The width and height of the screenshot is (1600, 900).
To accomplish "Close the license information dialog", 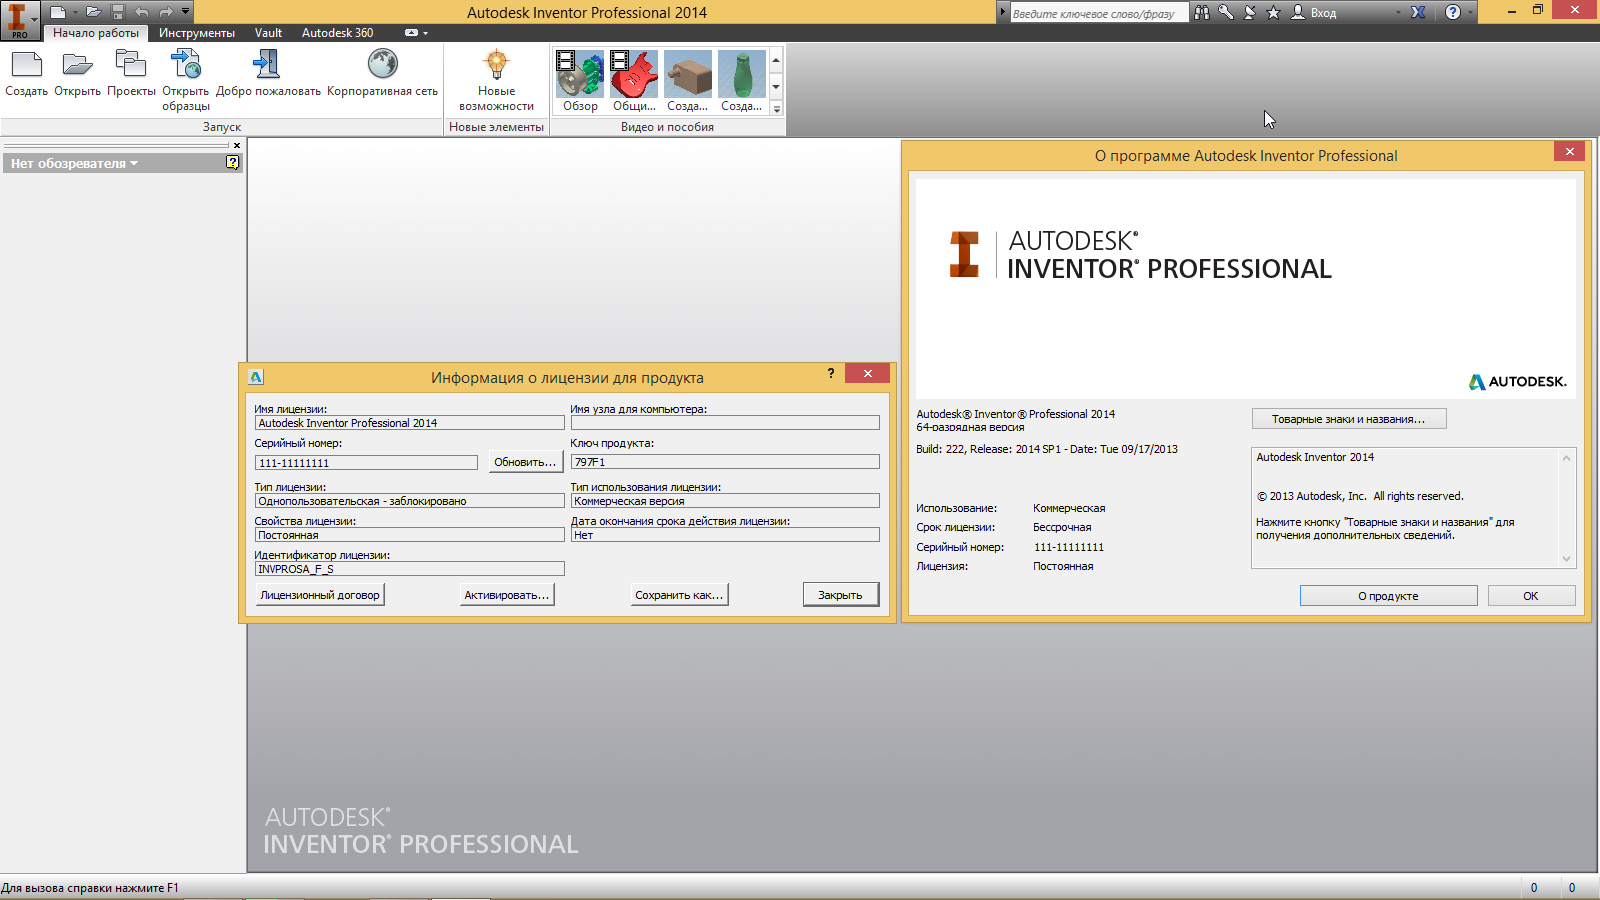I will (867, 373).
